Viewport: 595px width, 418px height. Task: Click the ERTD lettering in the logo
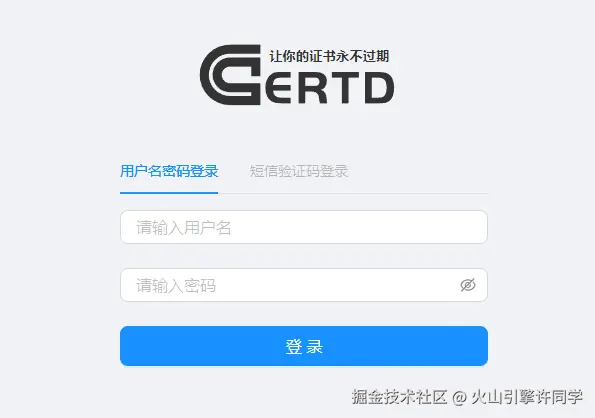click(x=329, y=88)
